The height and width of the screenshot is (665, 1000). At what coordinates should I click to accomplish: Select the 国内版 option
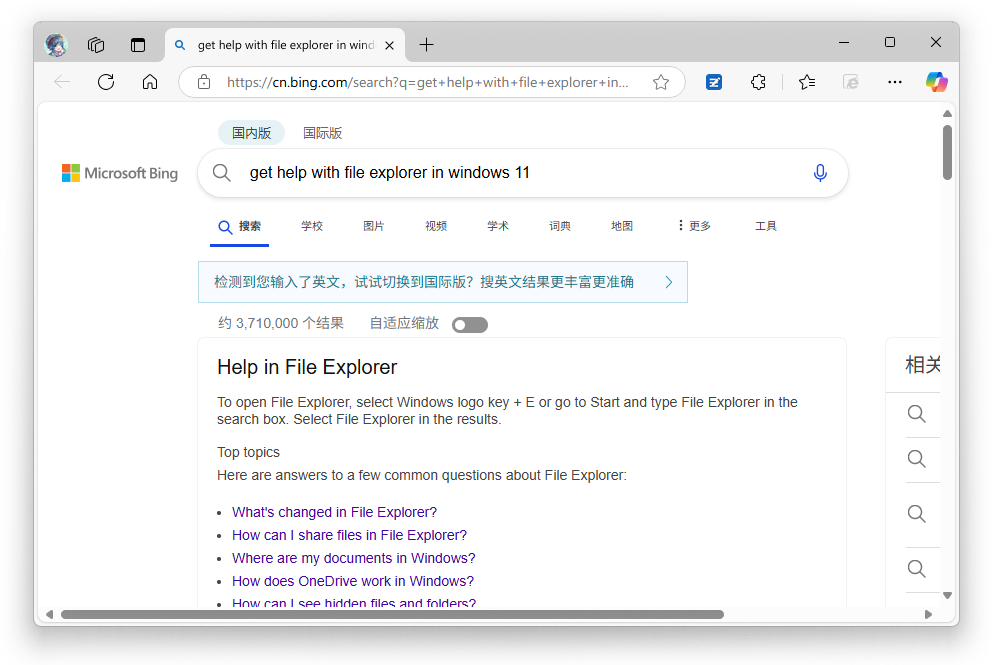coord(251,132)
